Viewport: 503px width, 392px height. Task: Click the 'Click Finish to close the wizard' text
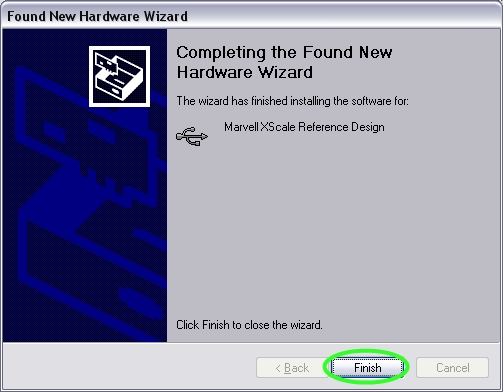[x=249, y=325]
